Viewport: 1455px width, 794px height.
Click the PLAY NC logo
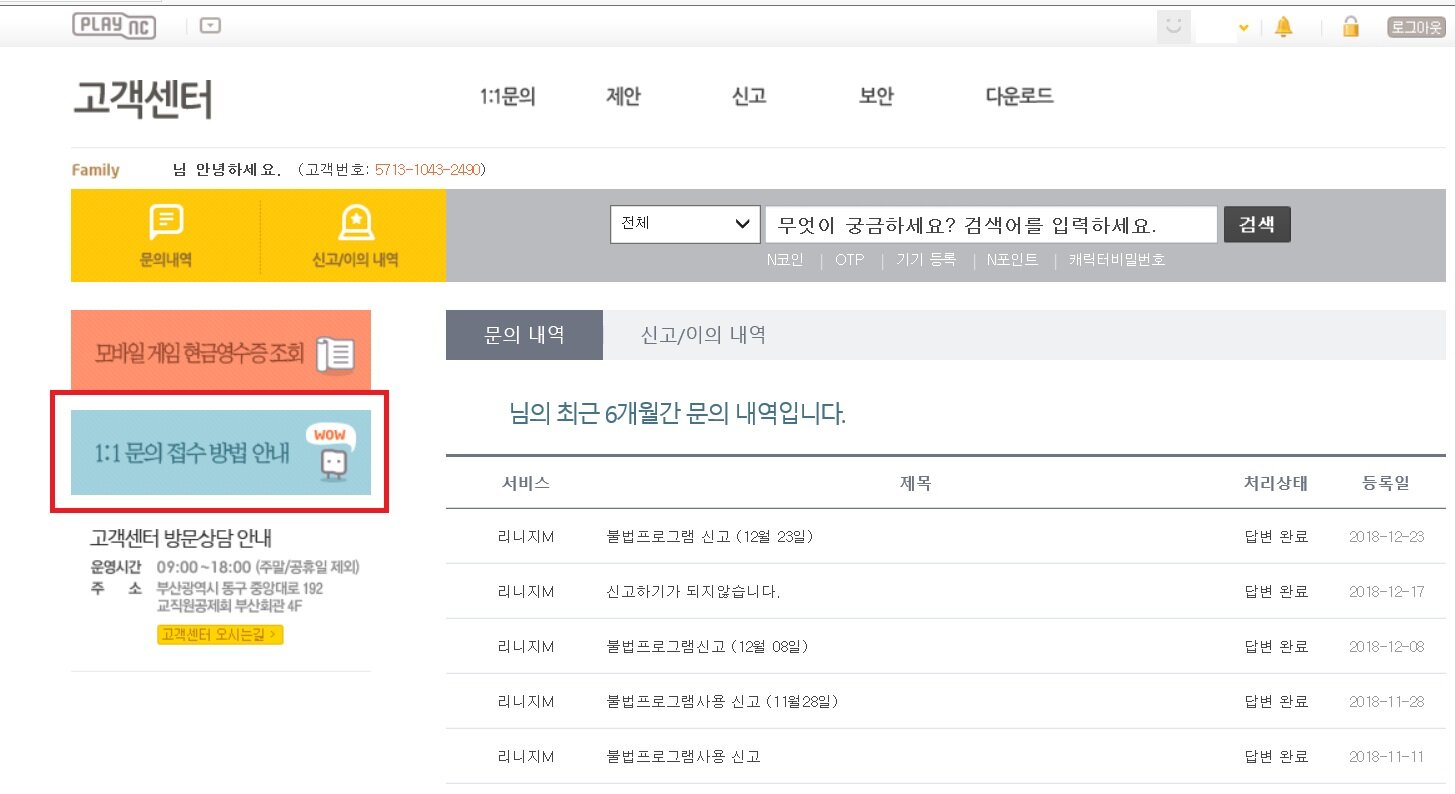114,25
